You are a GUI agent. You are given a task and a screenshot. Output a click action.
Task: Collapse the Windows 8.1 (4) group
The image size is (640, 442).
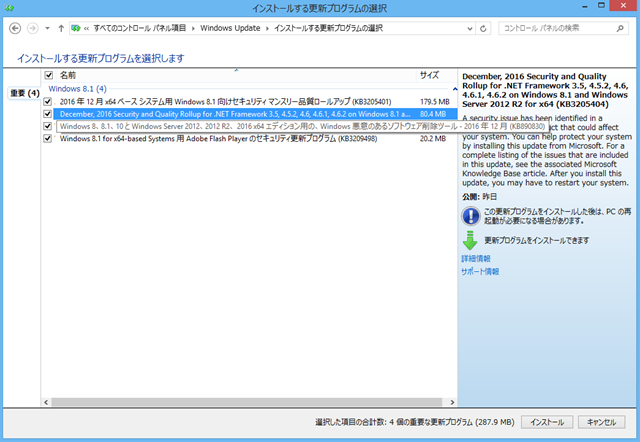click(x=455, y=89)
